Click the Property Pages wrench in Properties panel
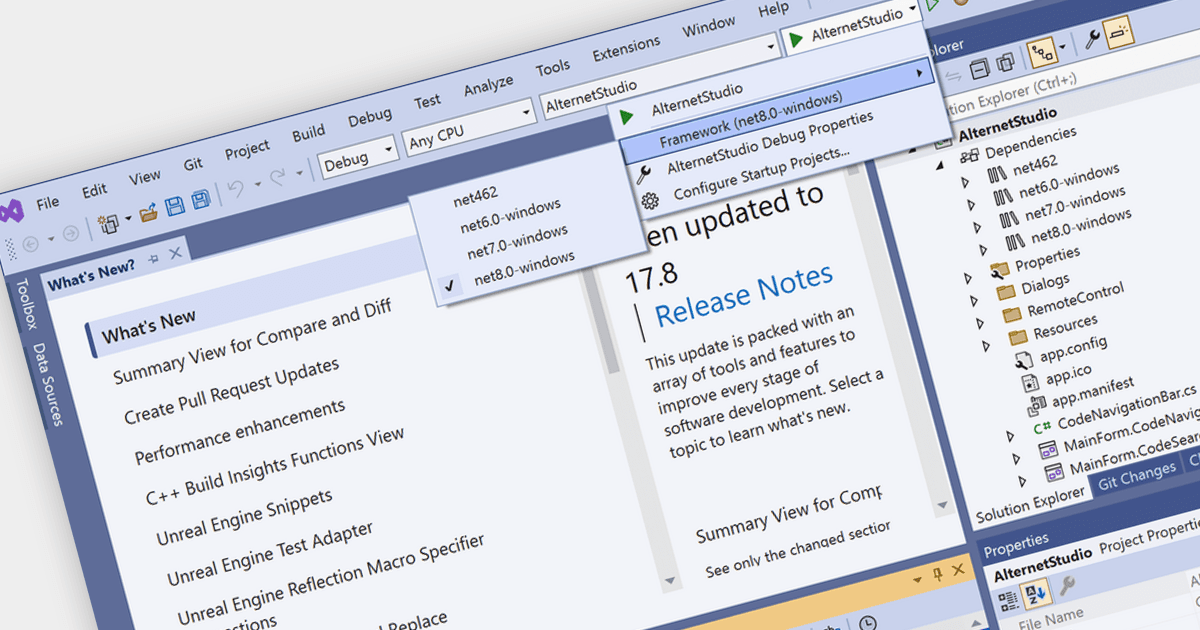The width and height of the screenshot is (1200, 630). pyautogui.click(x=1069, y=586)
